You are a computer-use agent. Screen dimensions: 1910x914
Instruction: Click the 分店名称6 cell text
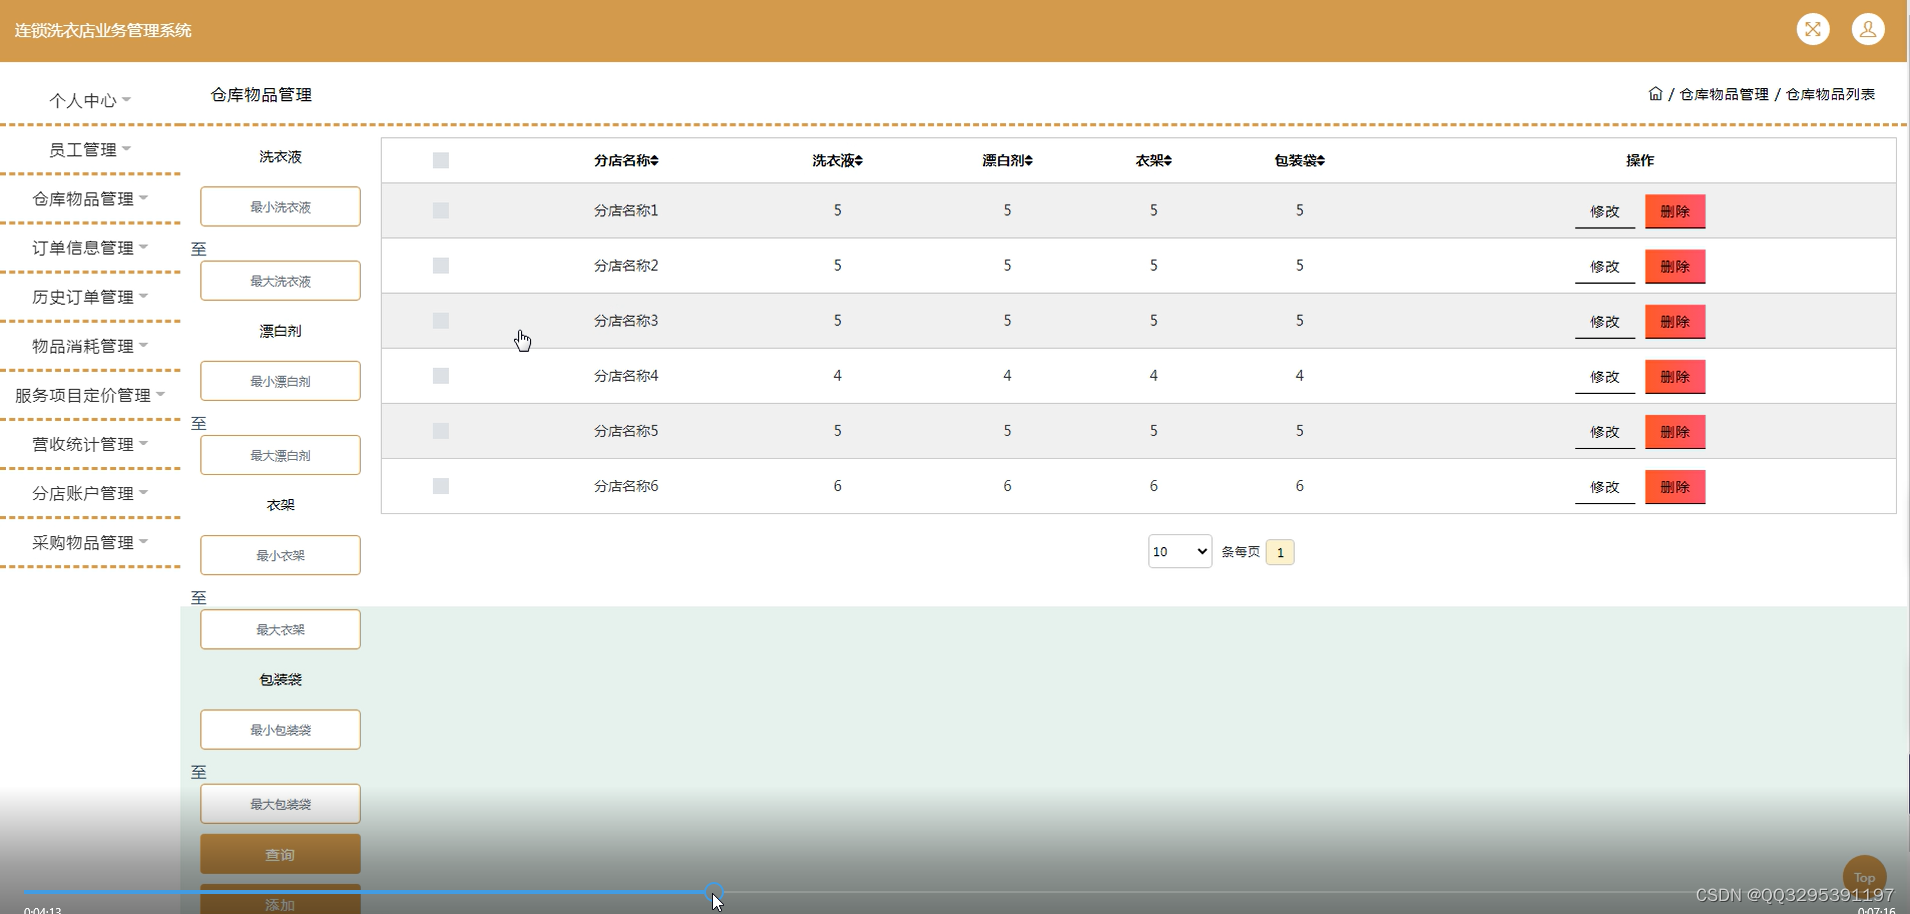click(626, 486)
